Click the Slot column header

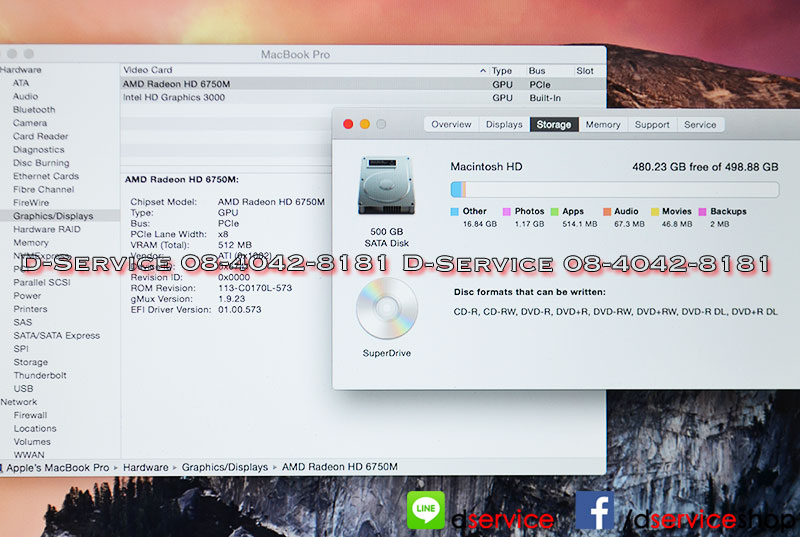tap(585, 71)
